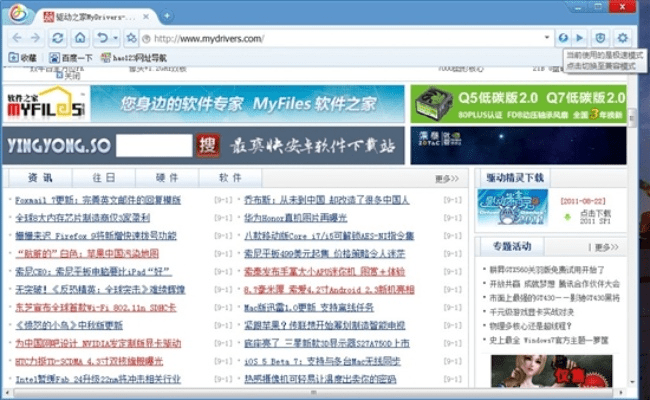Screen dimensions: 650x400
Task: Open the 收藏 favorites folder
Action: point(23,58)
